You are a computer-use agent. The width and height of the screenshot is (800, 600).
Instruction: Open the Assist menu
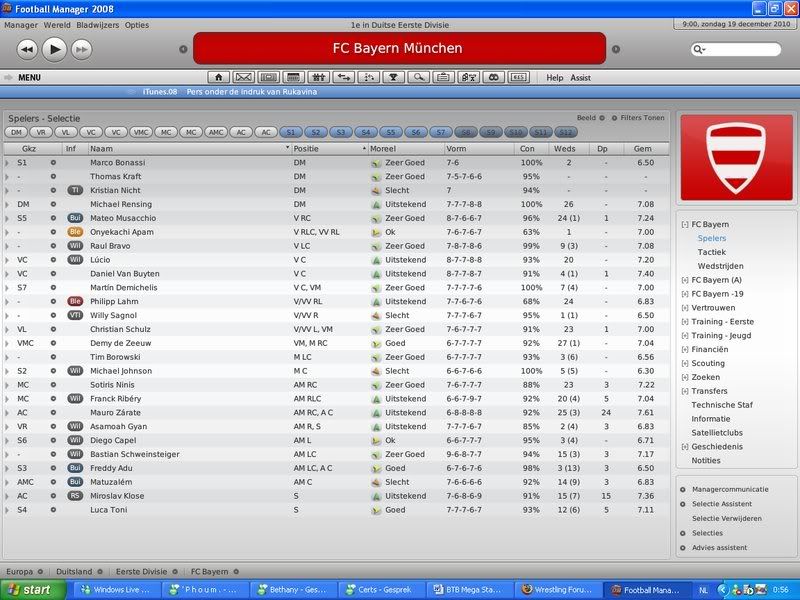[x=581, y=78]
